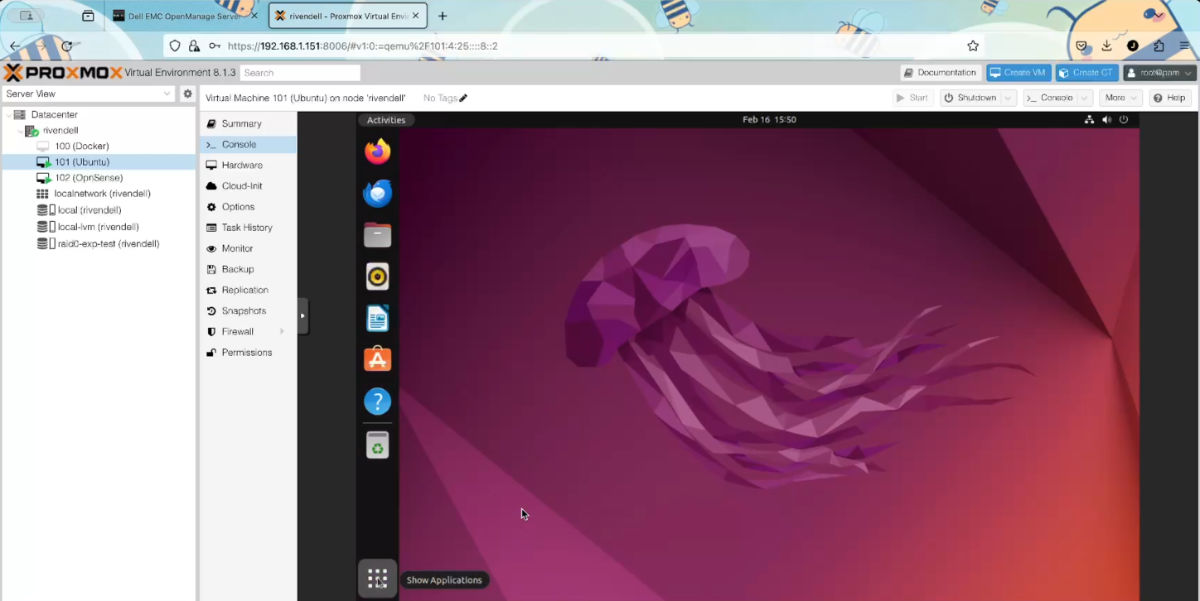The height and width of the screenshot is (601, 1200).
Task: Open the Ubuntu system status menu
Action: click(x=1105, y=119)
